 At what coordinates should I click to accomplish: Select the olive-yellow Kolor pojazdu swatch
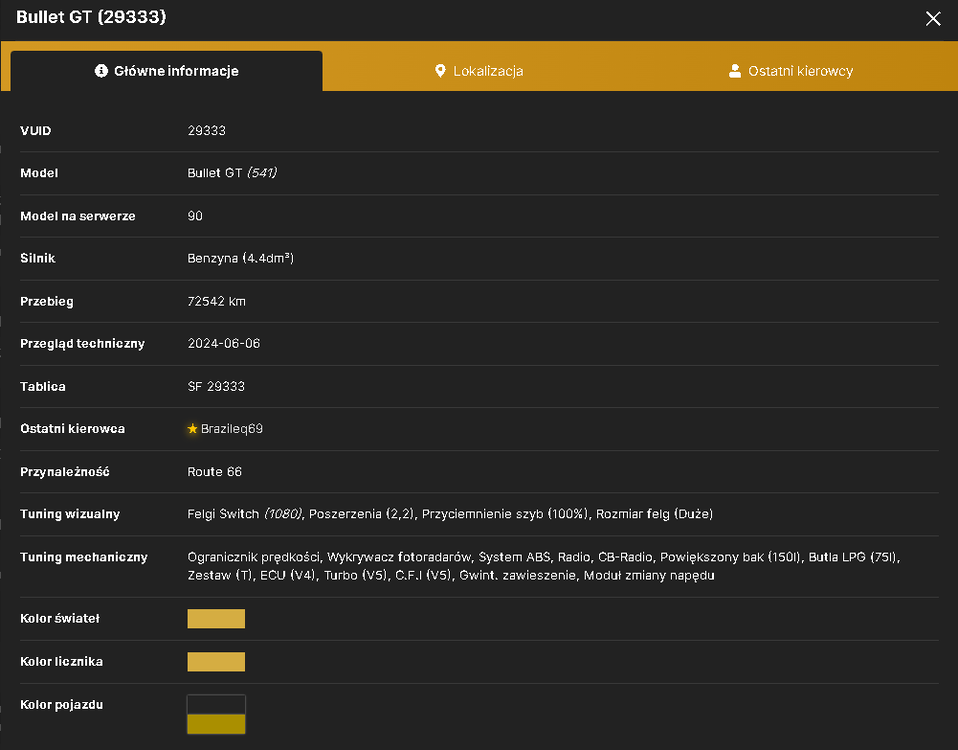(x=216, y=724)
